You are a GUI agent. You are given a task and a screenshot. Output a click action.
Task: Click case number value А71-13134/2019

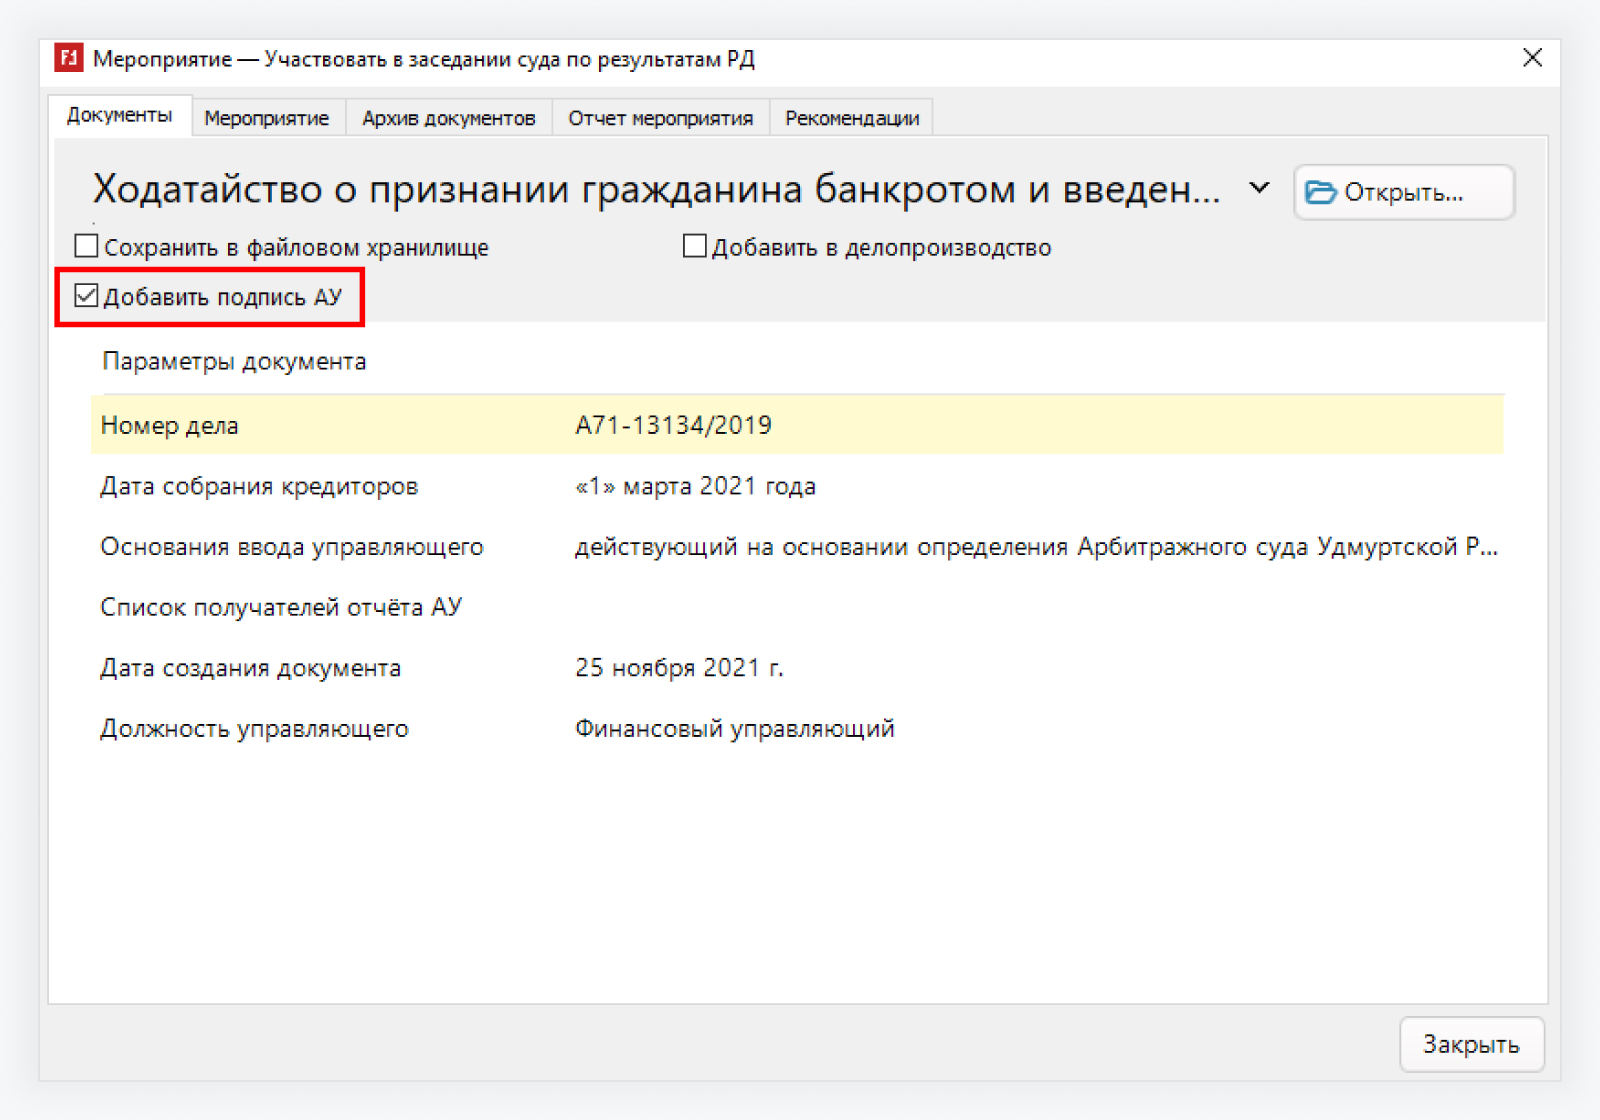[x=673, y=425]
